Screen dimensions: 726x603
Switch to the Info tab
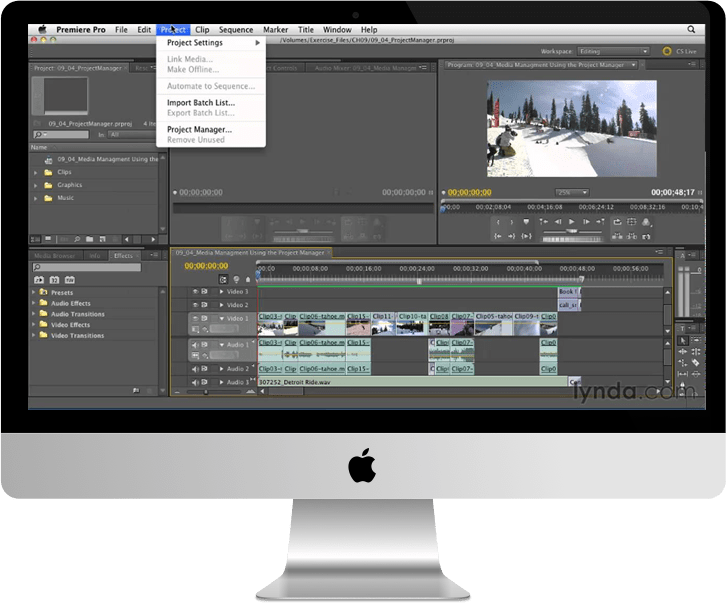coord(95,256)
